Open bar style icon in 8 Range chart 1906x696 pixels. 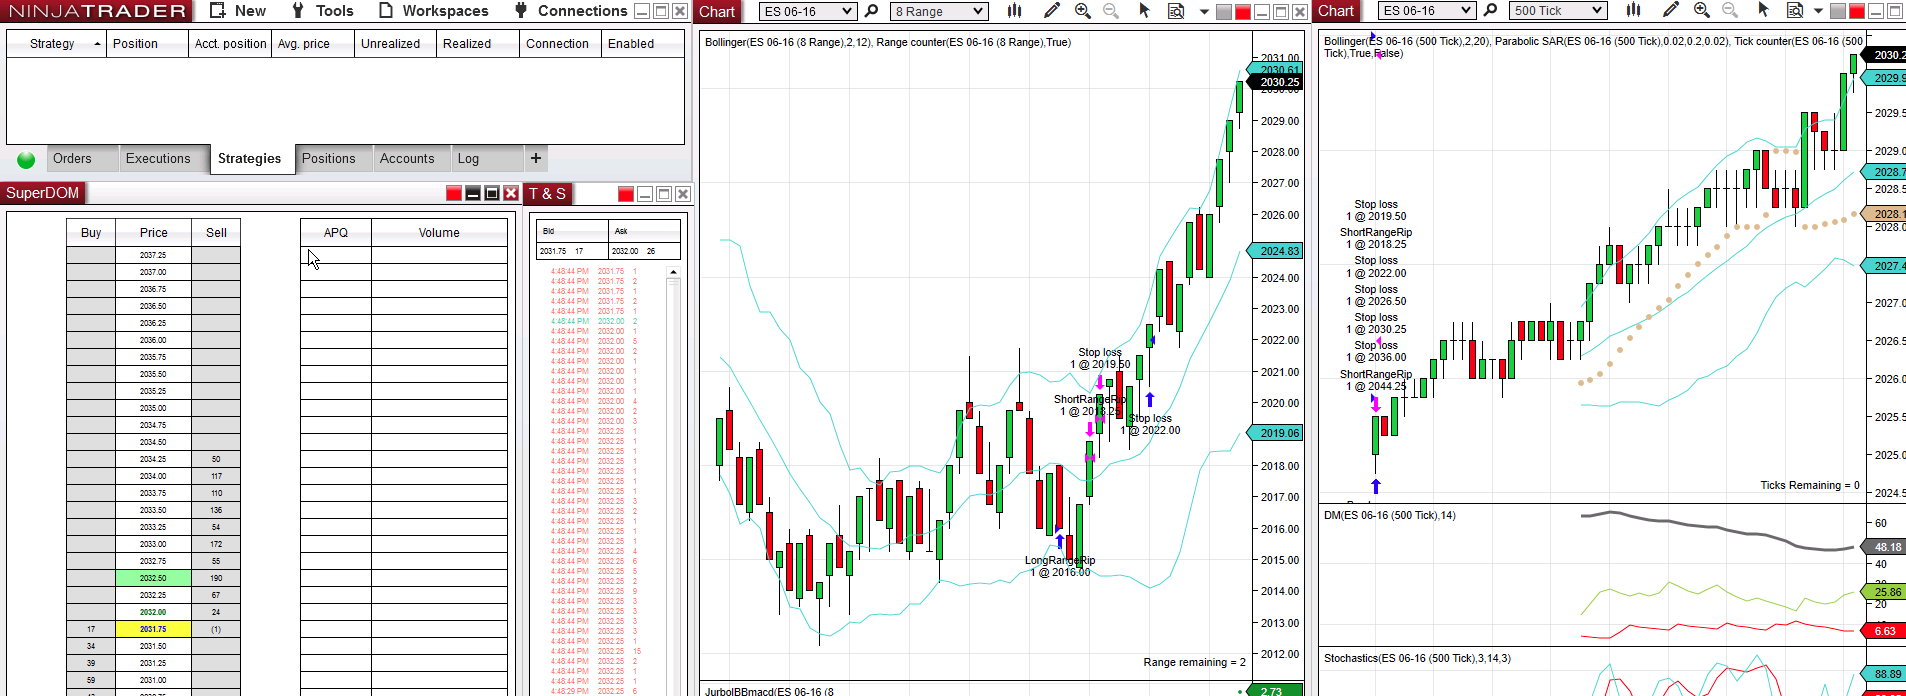pos(1014,11)
